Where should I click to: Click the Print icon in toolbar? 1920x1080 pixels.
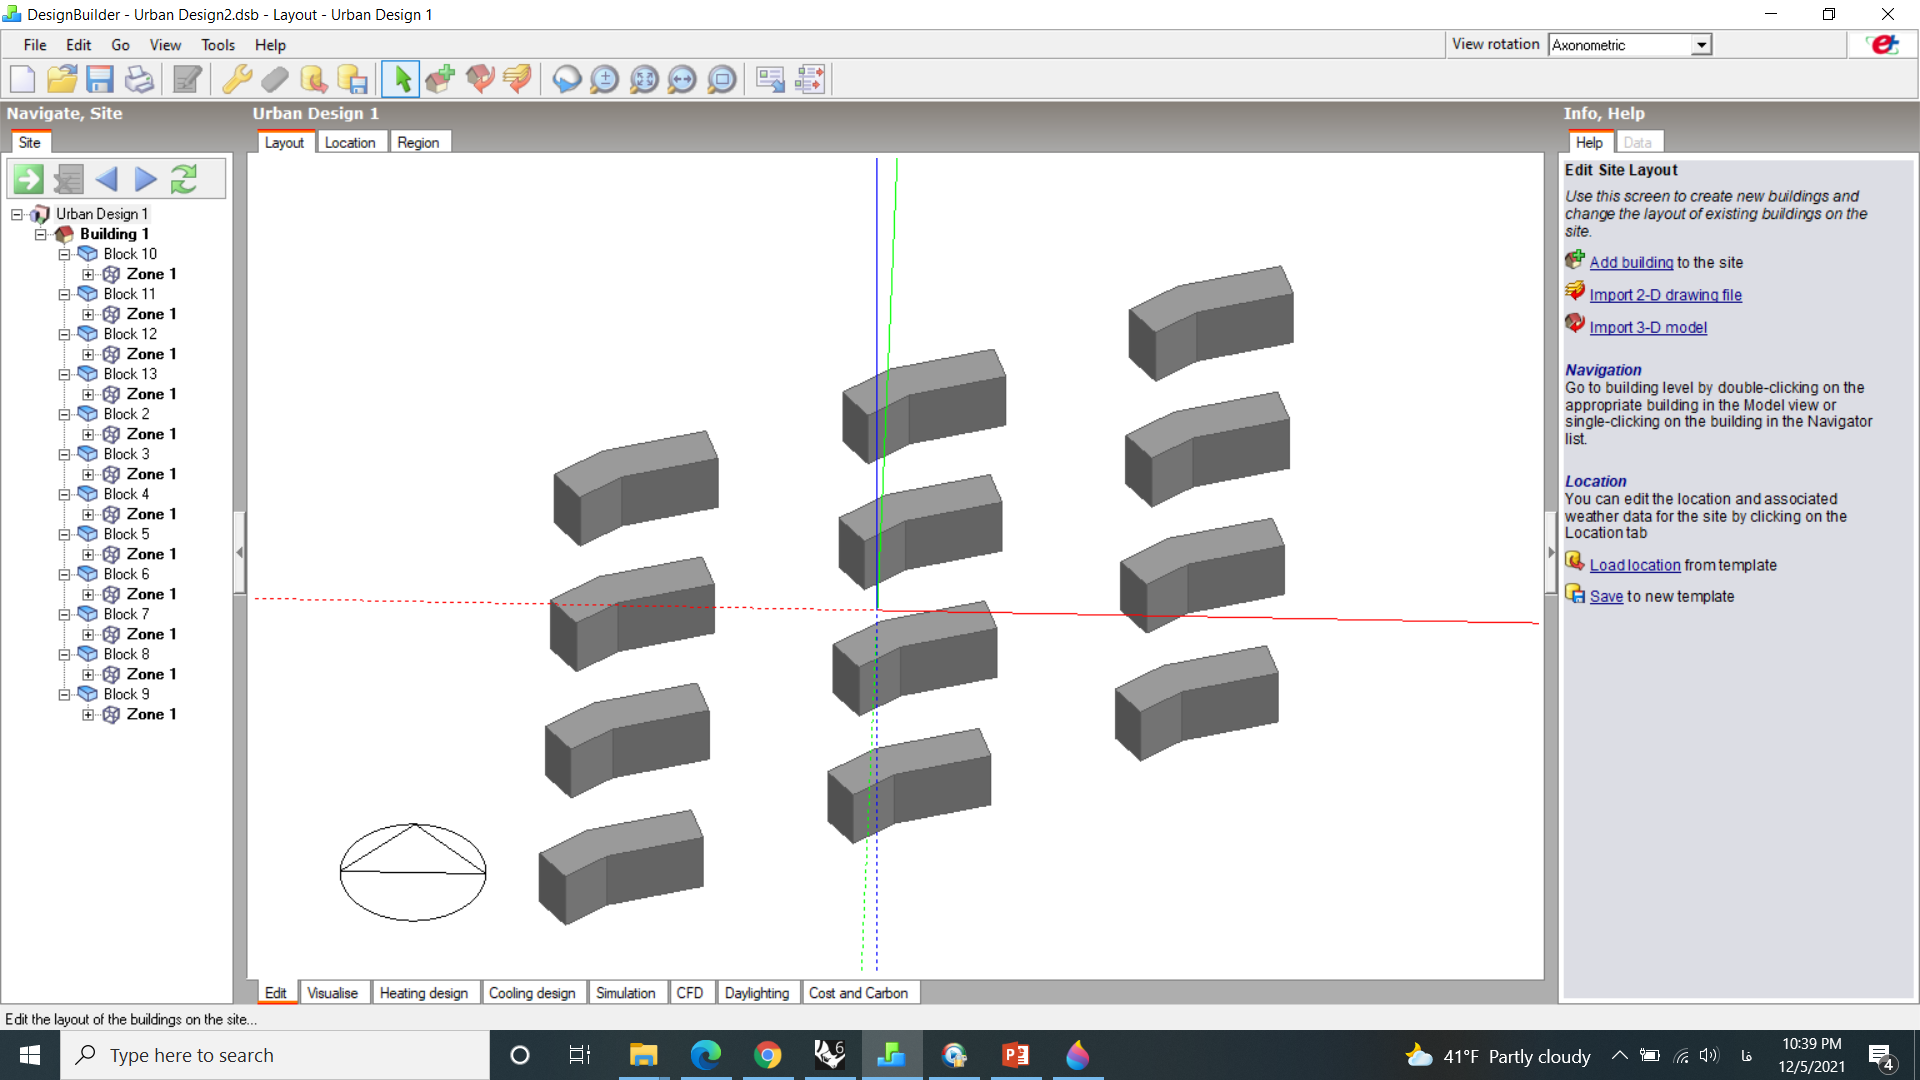click(139, 79)
